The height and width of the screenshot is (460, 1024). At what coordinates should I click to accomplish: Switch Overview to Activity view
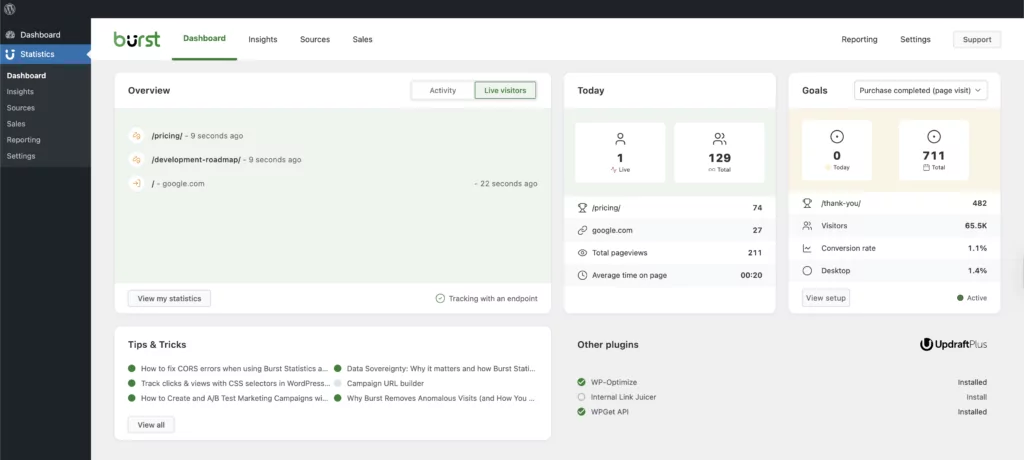(x=443, y=90)
